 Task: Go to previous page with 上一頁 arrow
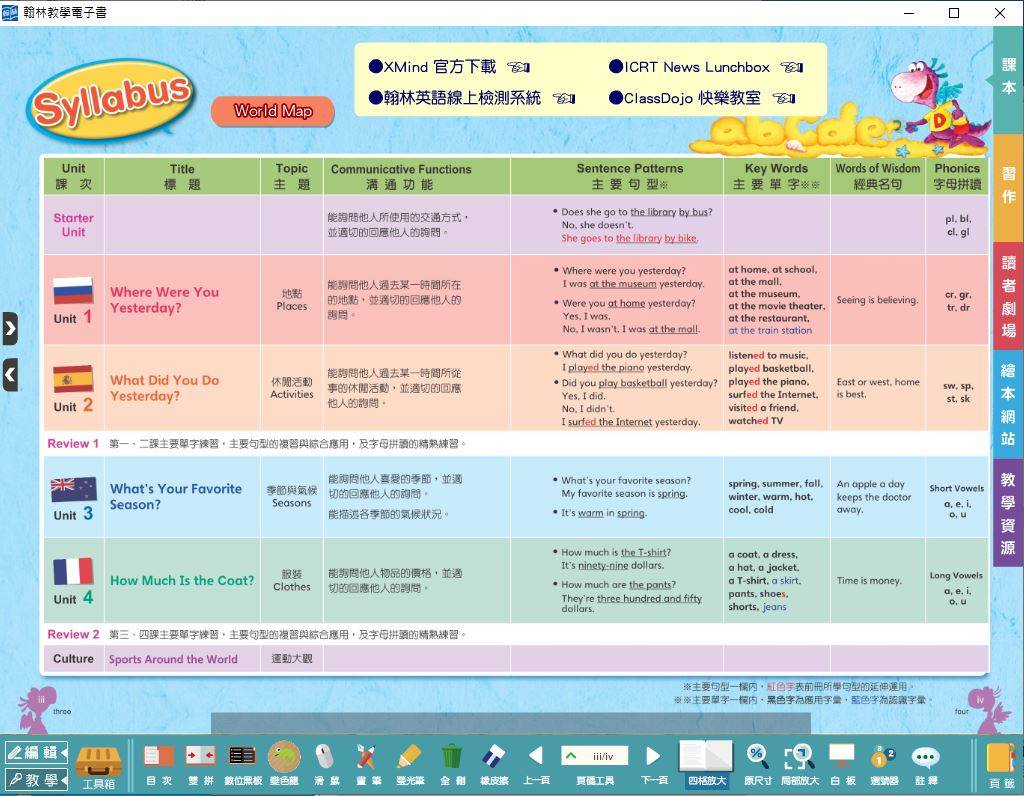(536, 756)
